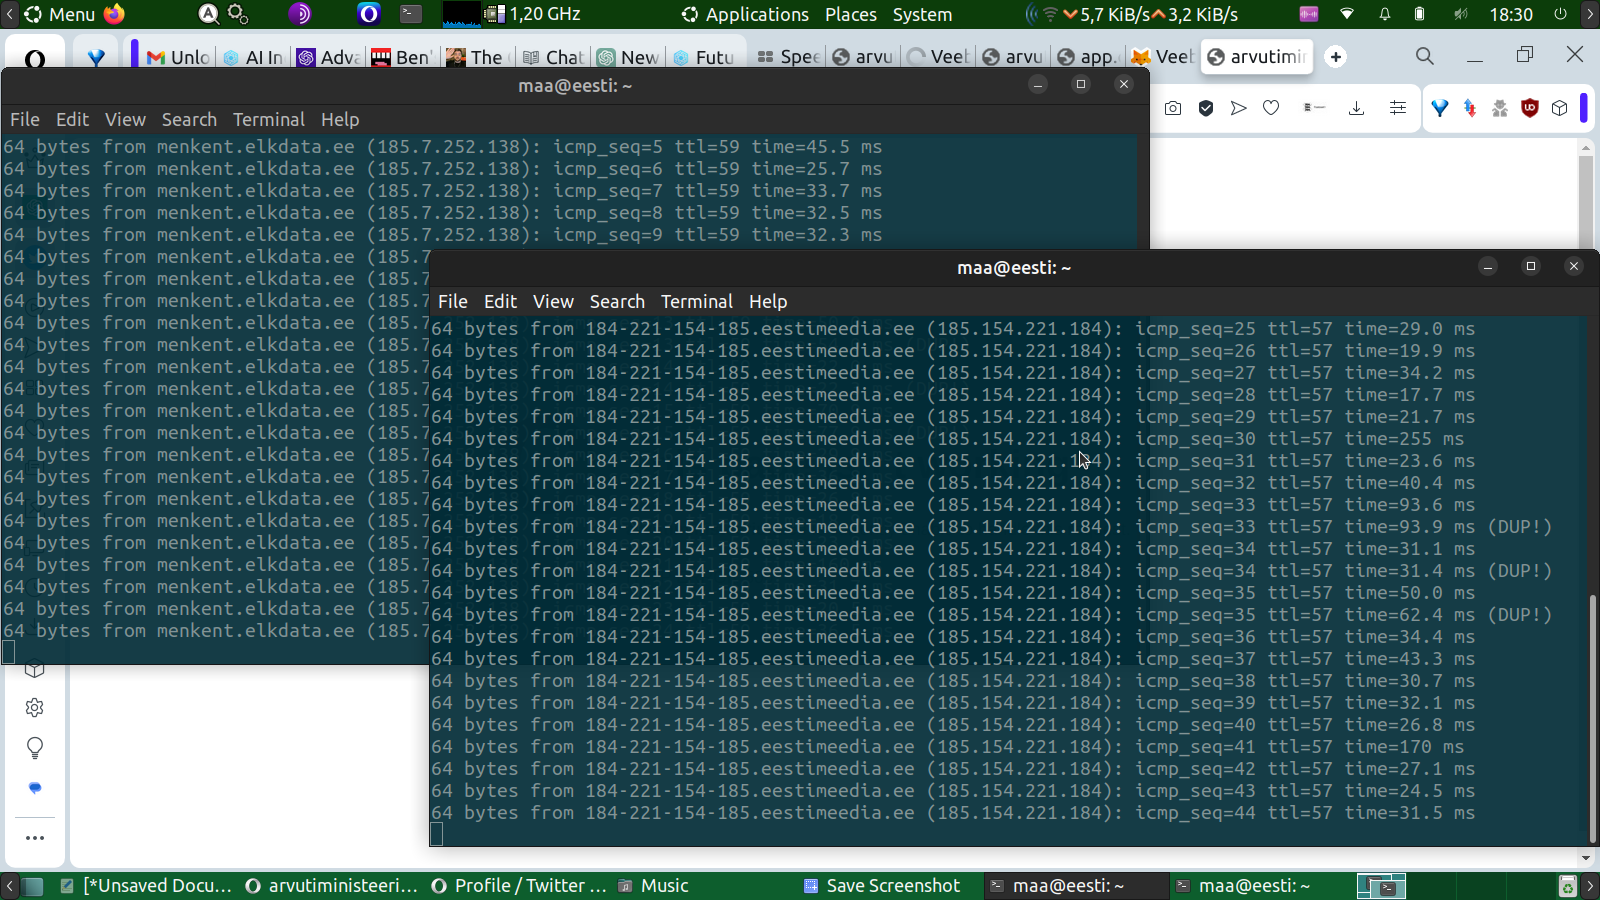The width and height of the screenshot is (1600, 900).
Task: Click the magnifier 'A' panel launcher
Action: (208, 14)
